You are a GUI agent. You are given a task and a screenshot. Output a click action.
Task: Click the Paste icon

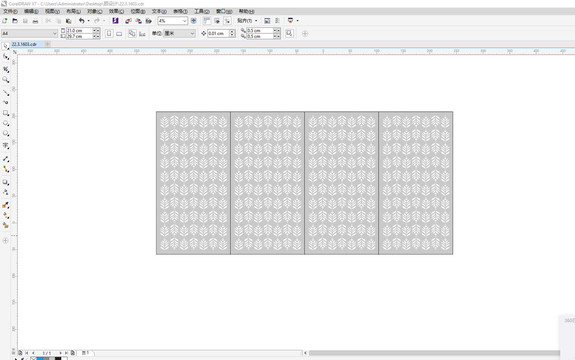tap(69, 21)
